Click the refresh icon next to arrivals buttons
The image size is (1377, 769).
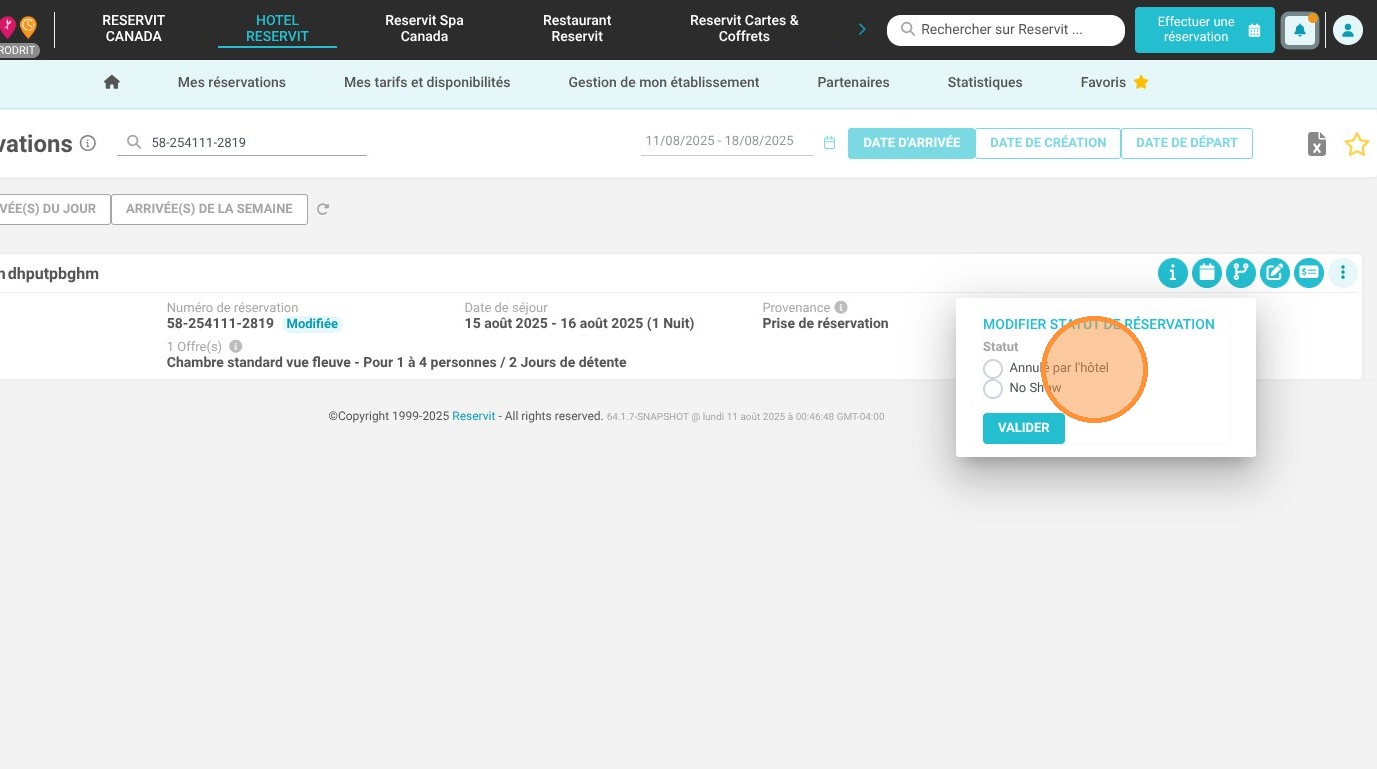click(323, 209)
